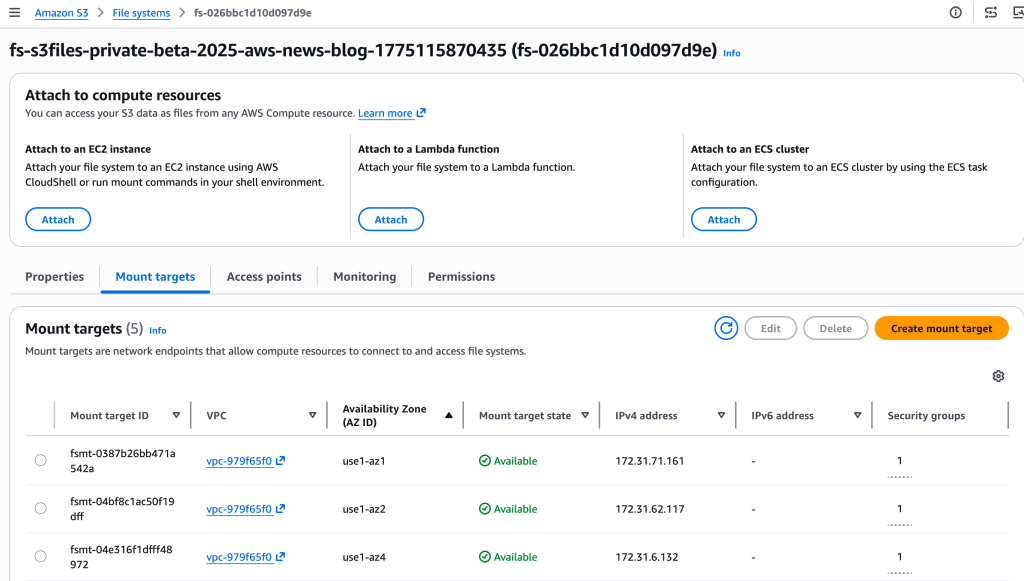Navigate to File systems via breadcrumb
The width and height of the screenshot is (1024, 581).
[x=141, y=13]
